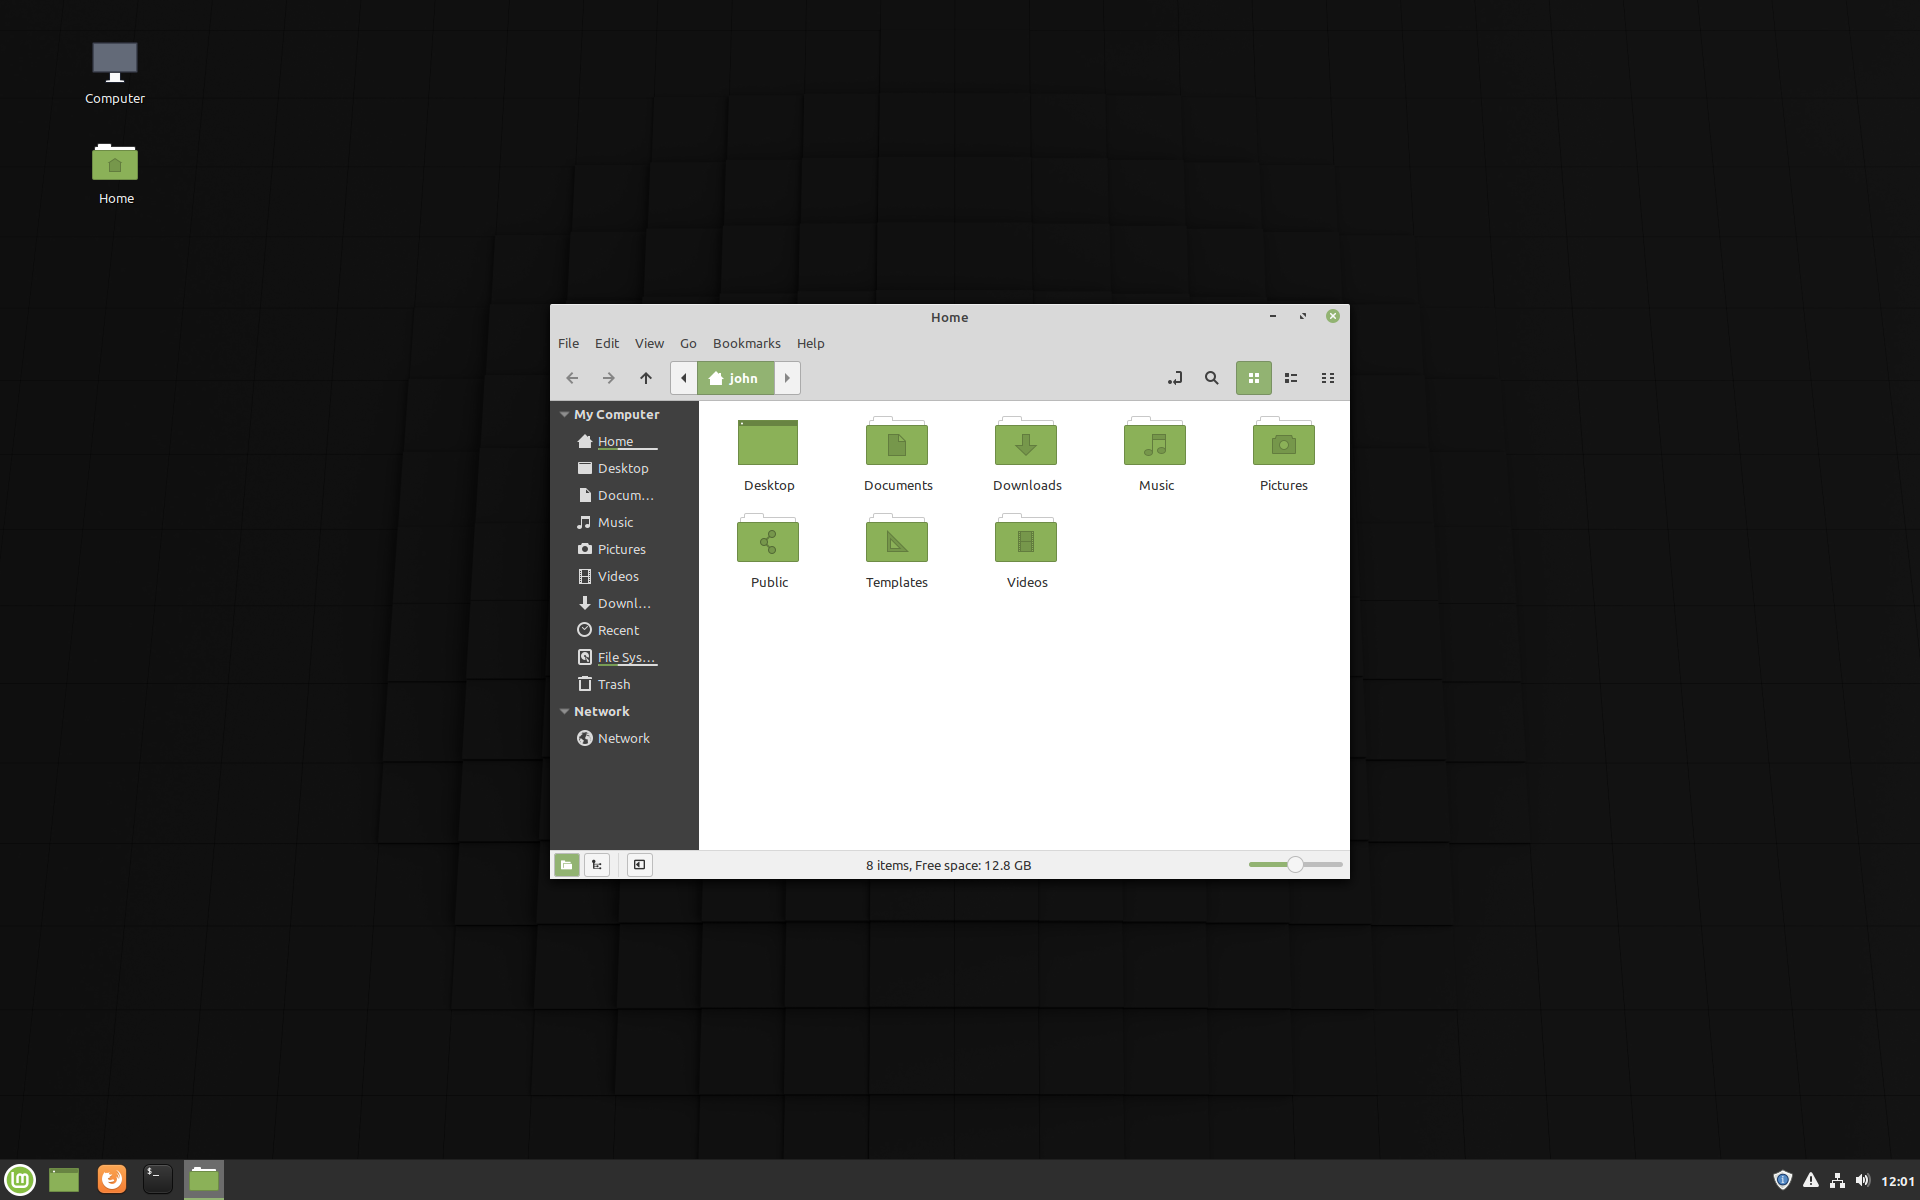
Task: Open Firefox from the taskbar
Action: click(111, 1179)
